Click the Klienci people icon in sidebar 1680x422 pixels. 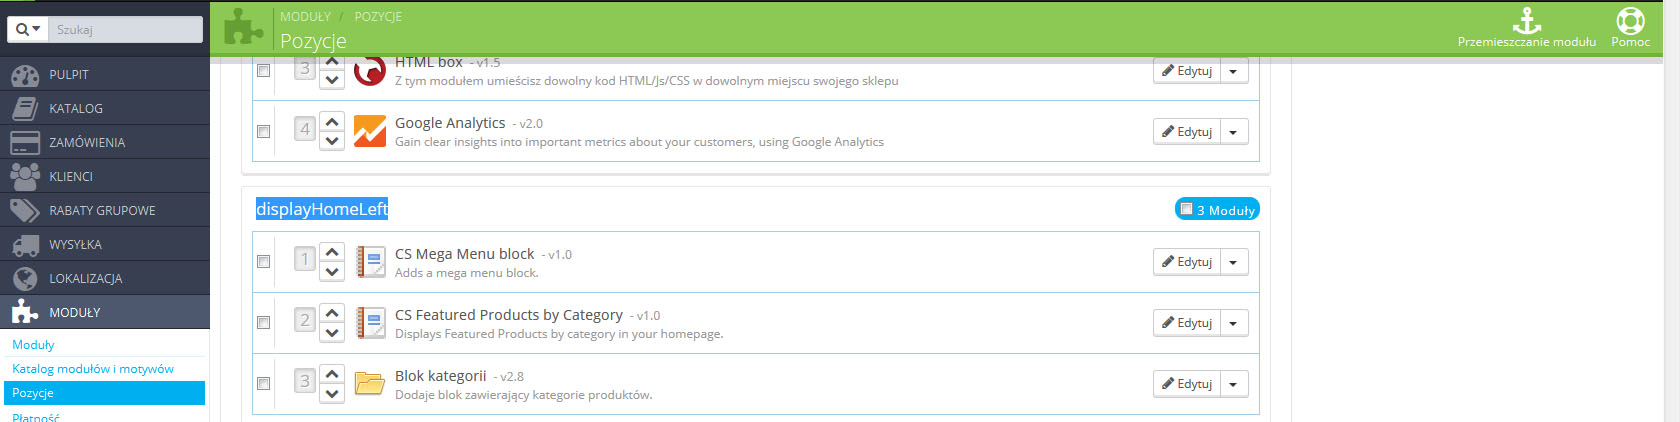(24, 176)
